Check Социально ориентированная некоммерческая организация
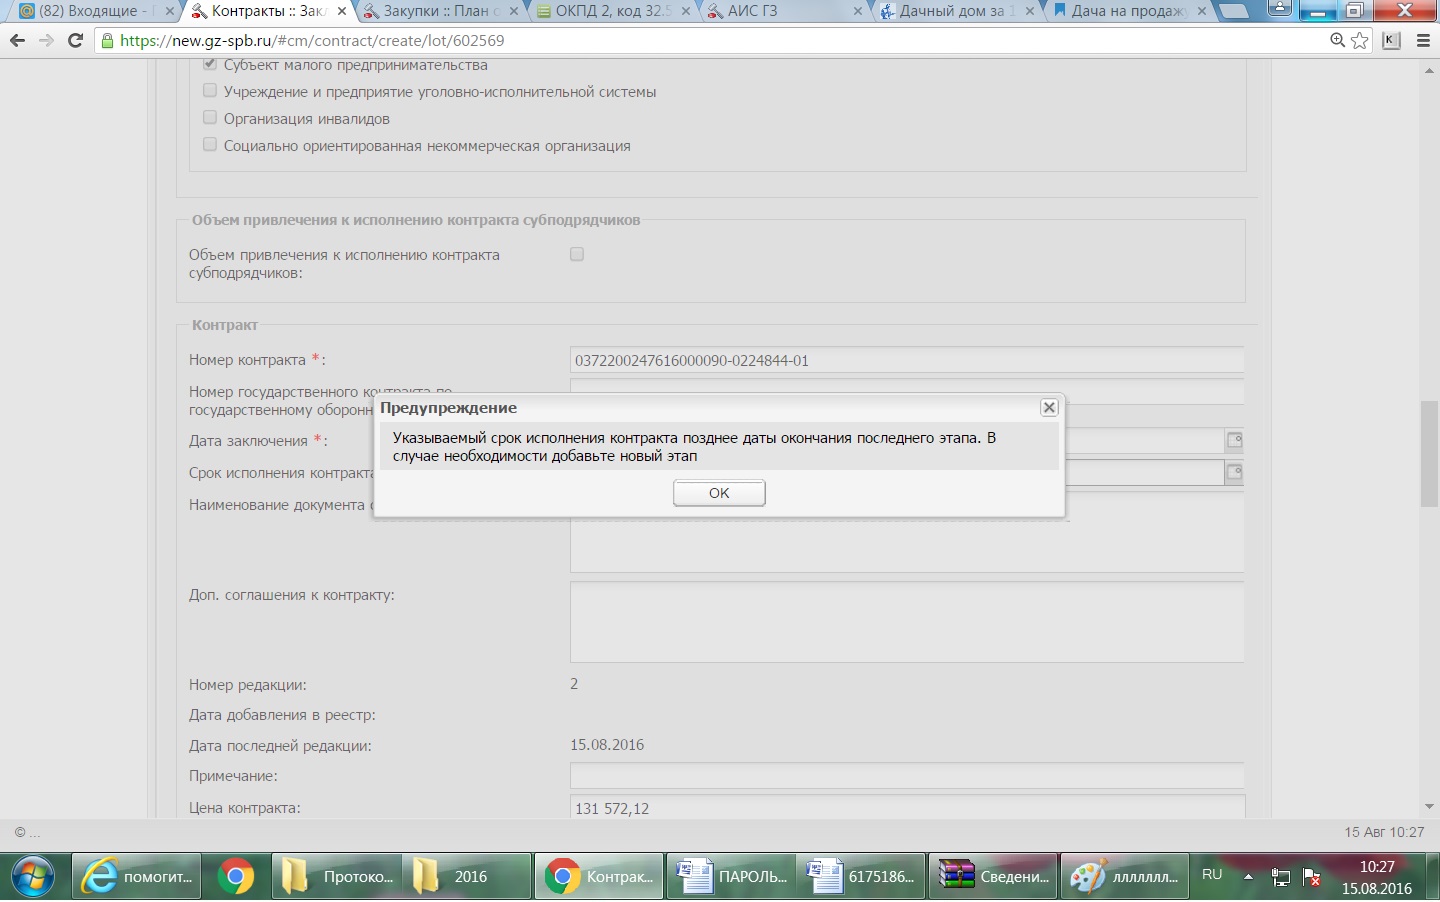Screen dimensions: 1440x902 (210, 144)
